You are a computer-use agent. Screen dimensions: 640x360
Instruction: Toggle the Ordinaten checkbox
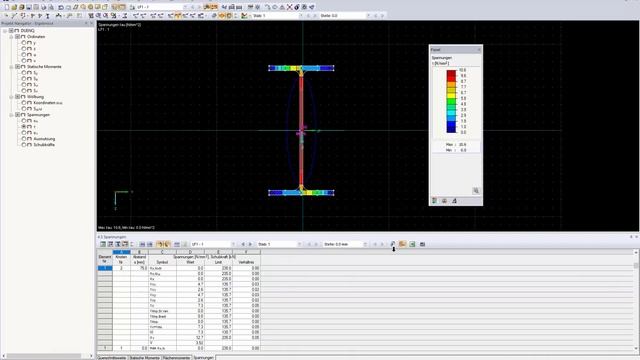click(18, 37)
